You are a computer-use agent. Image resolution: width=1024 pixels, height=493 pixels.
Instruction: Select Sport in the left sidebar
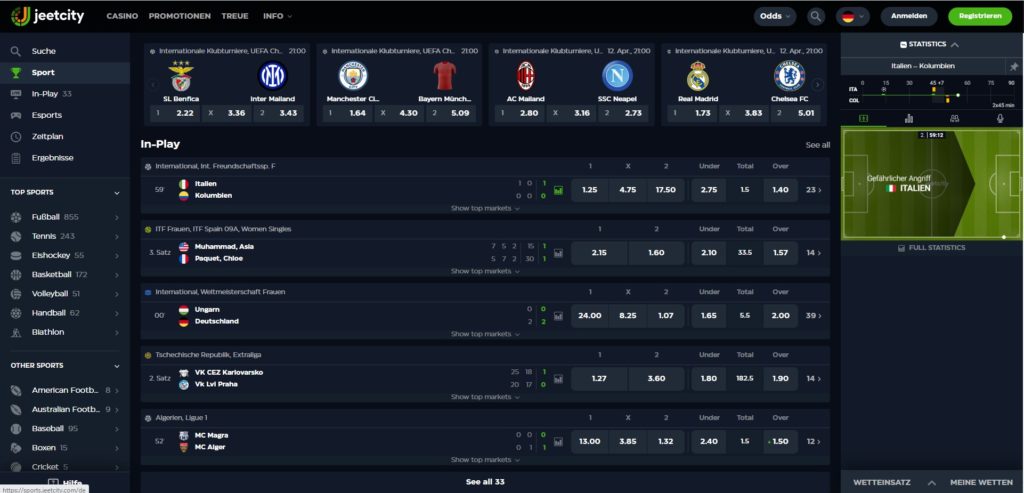point(65,72)
